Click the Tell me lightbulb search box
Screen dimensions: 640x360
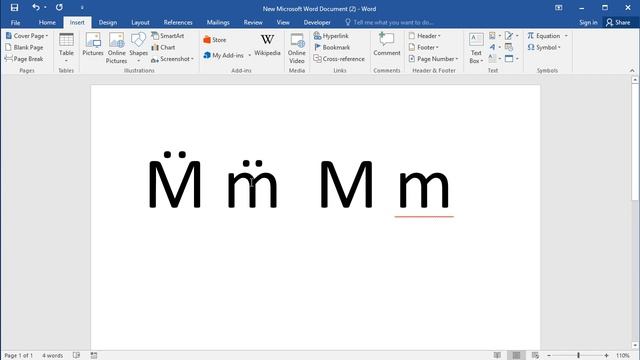[x=389, y=22]
